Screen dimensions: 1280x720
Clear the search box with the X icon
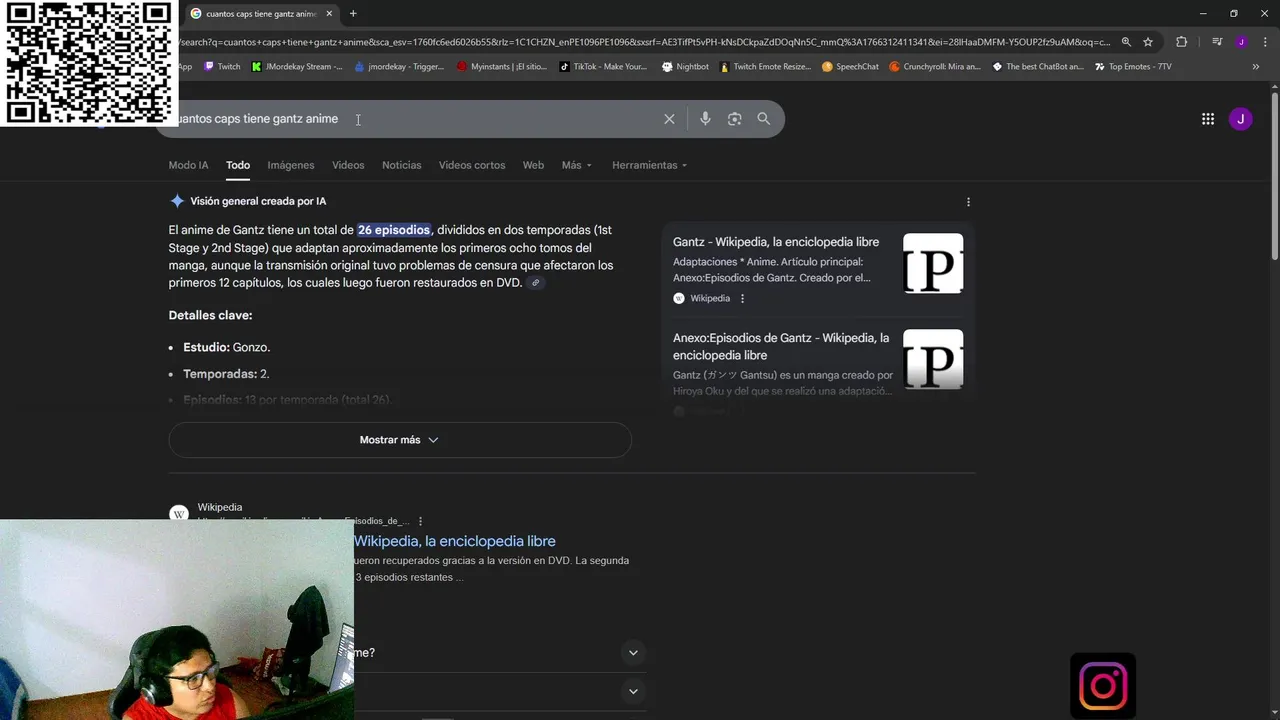coord(669,119)
